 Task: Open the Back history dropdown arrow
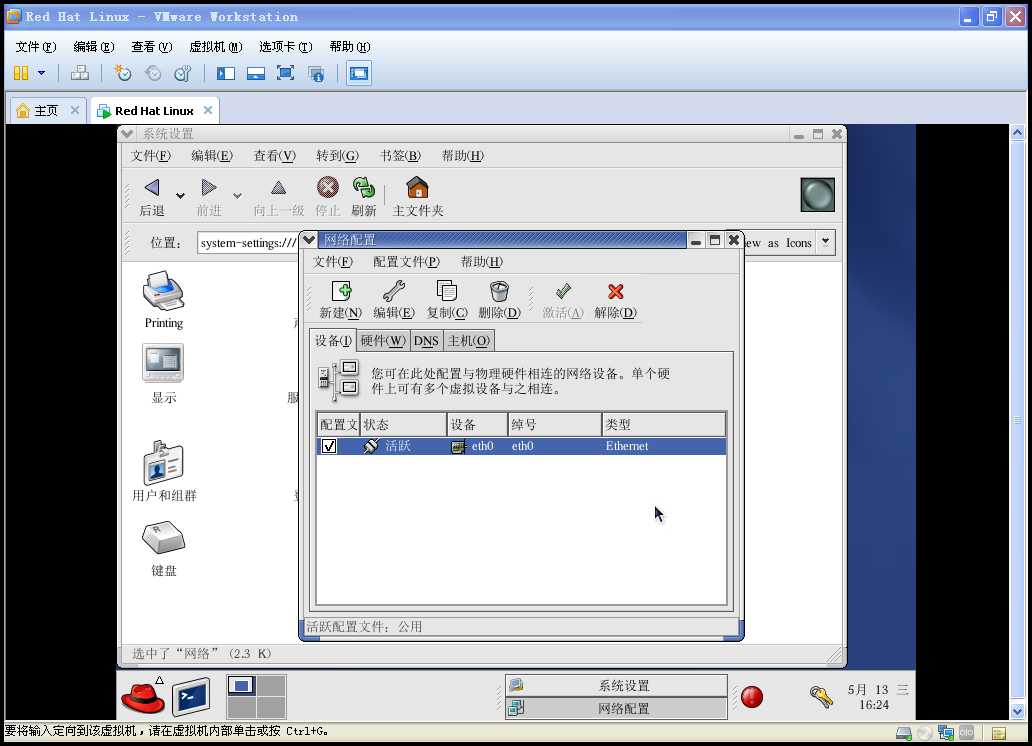click(180, 195)
